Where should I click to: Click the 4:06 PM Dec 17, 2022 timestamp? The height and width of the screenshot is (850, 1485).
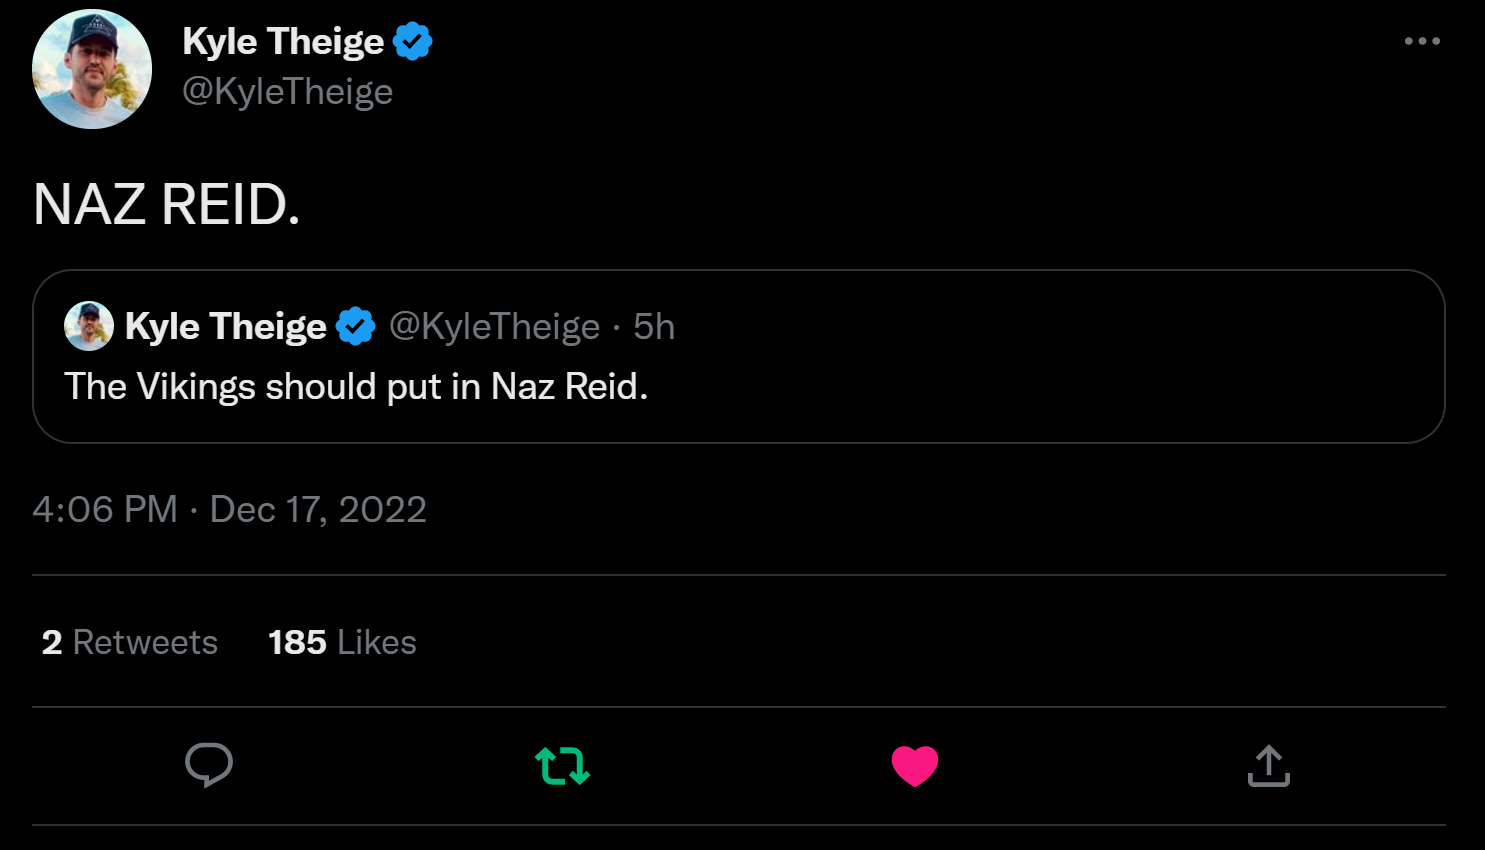click(x=229, y=510)
